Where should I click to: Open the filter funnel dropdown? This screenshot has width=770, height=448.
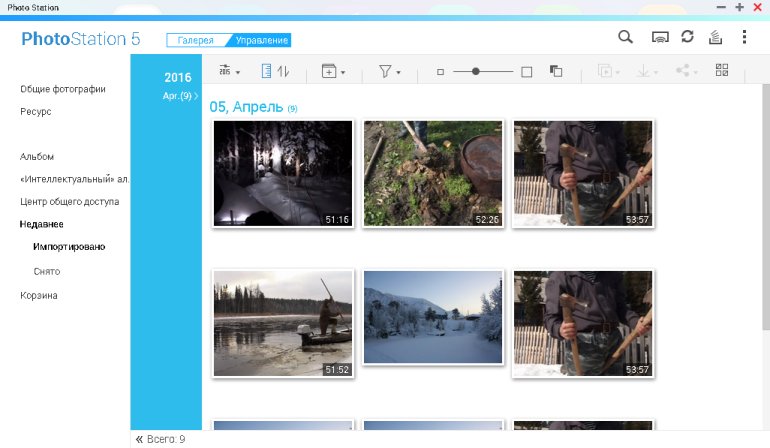389,72
